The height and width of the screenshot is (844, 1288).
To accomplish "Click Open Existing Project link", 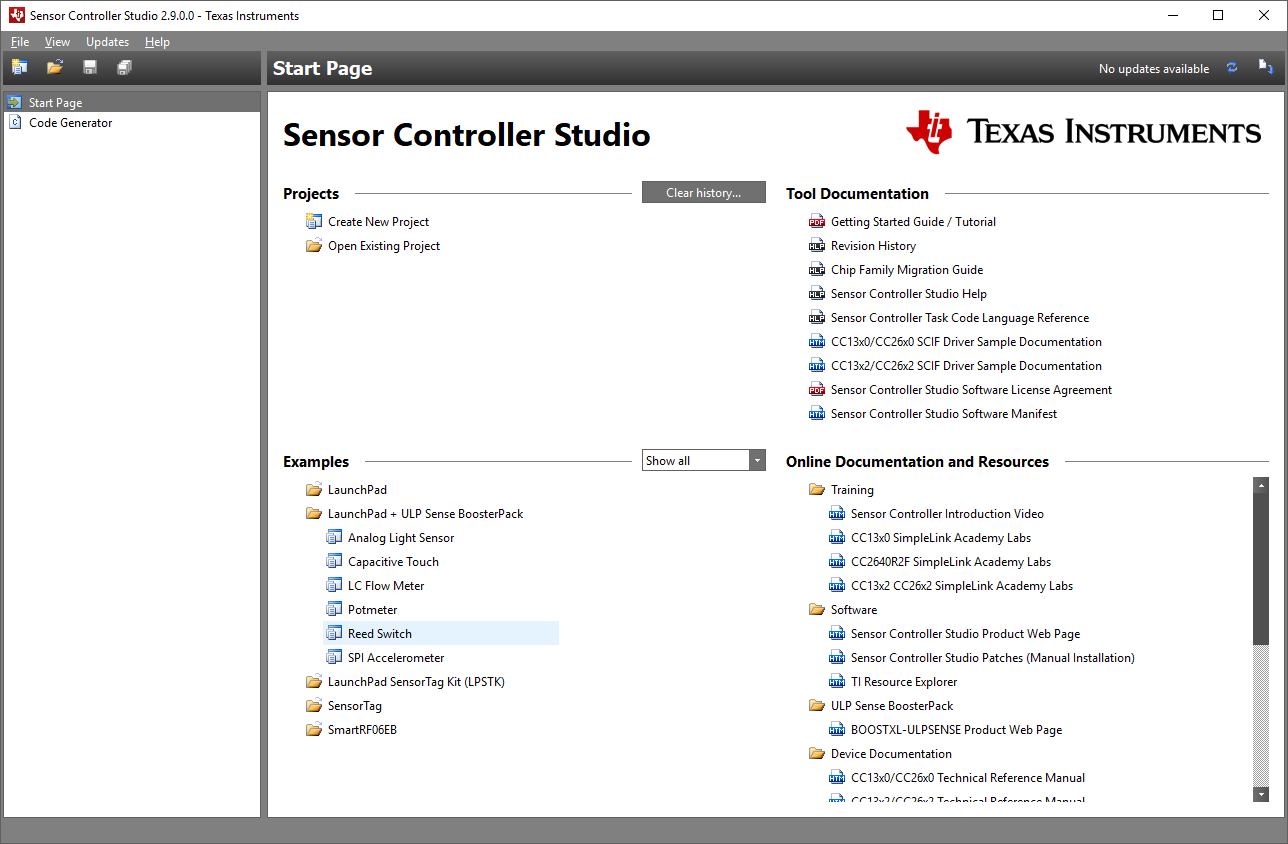I will click(384, 246).
